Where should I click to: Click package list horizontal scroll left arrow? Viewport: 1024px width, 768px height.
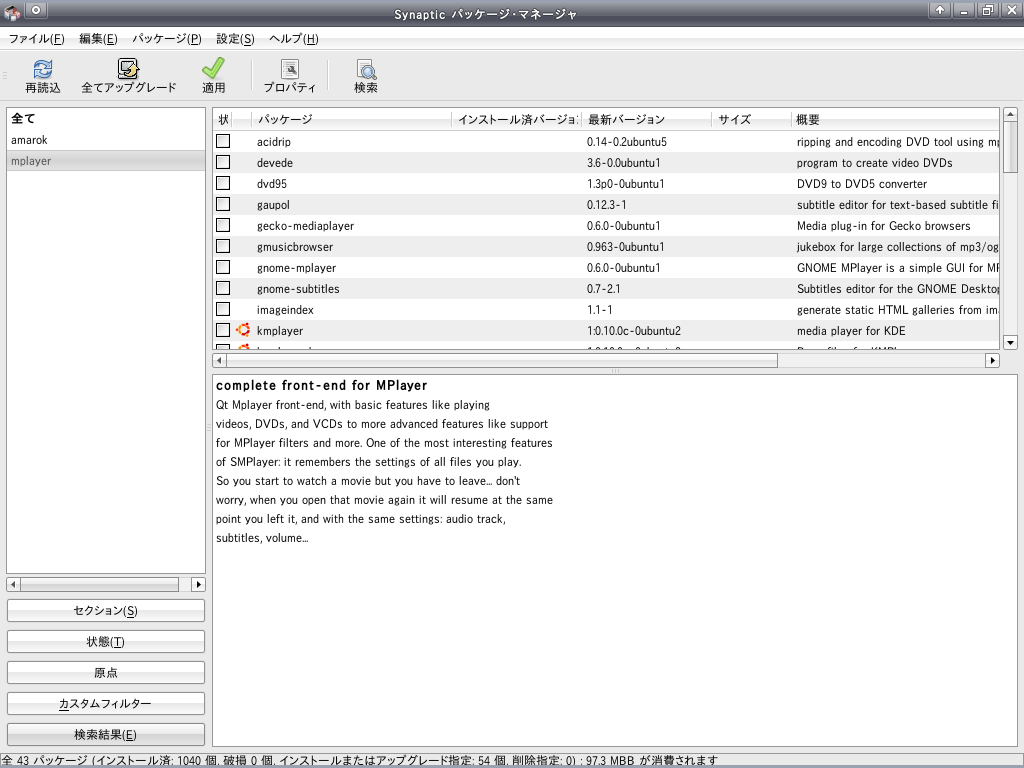pos(219,360)
